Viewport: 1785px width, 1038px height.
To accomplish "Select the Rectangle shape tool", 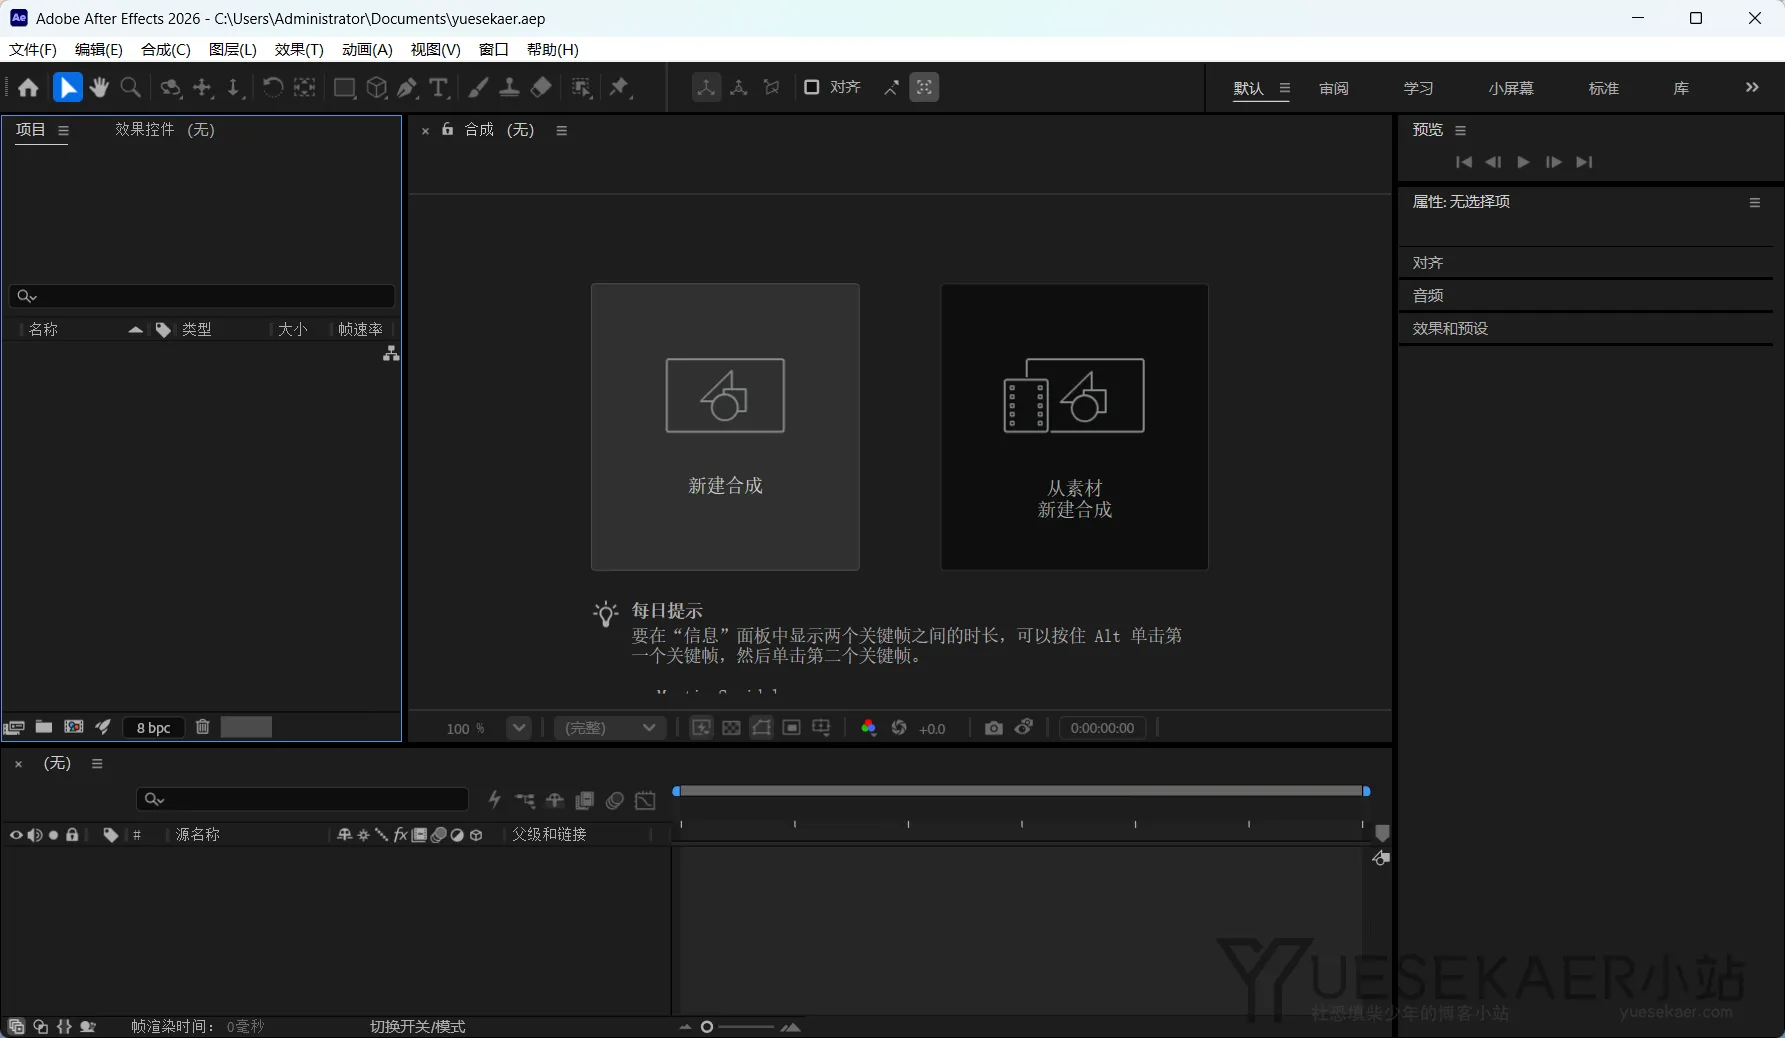I will pyautogui.click(x=344, y=88).
